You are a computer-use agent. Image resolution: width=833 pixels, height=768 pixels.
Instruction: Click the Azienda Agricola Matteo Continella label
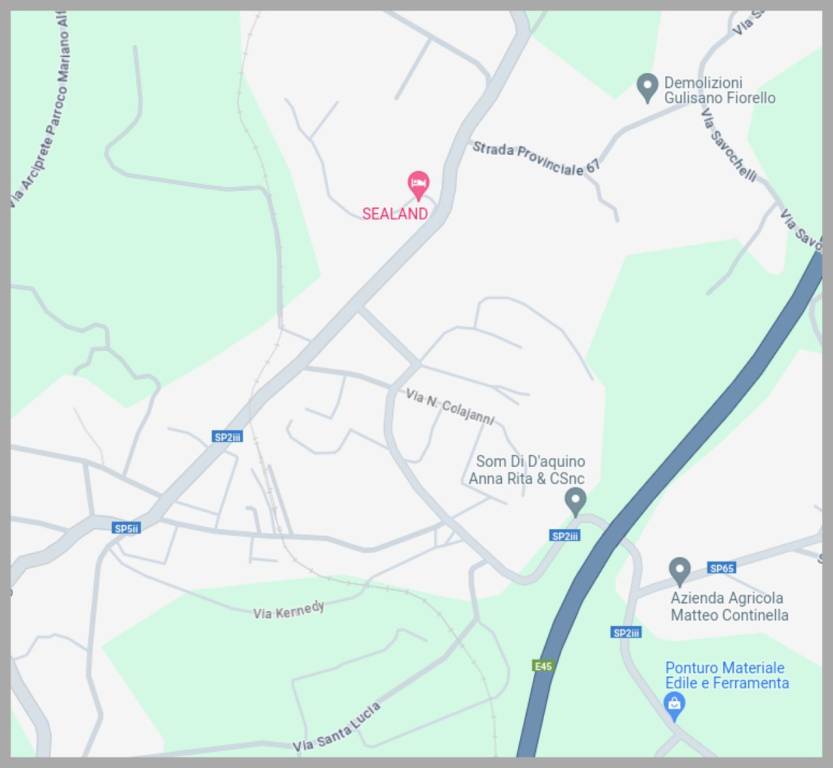[x=729, y=607]
